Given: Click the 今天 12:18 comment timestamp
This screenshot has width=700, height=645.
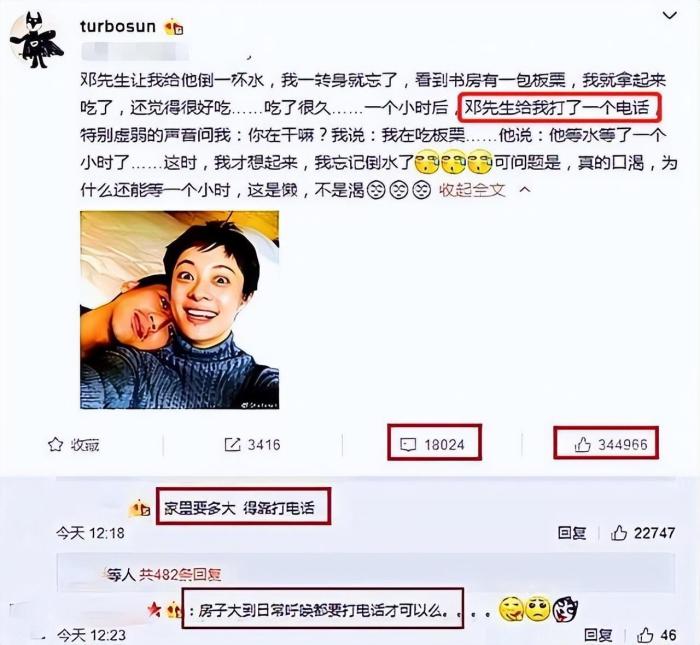Looking at the screenshot, I should click(x=91, y=533).
